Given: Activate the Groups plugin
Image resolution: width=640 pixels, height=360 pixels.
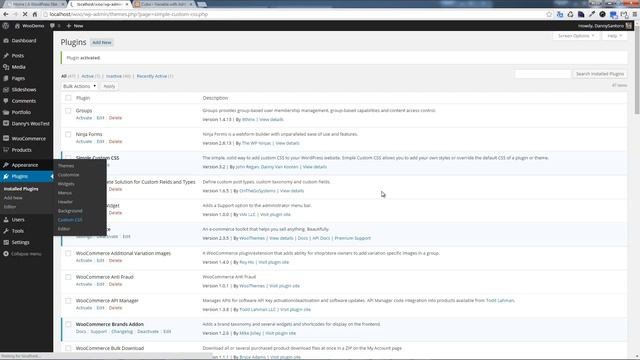Looking at the screenshot, I should [x=84, y=118].
